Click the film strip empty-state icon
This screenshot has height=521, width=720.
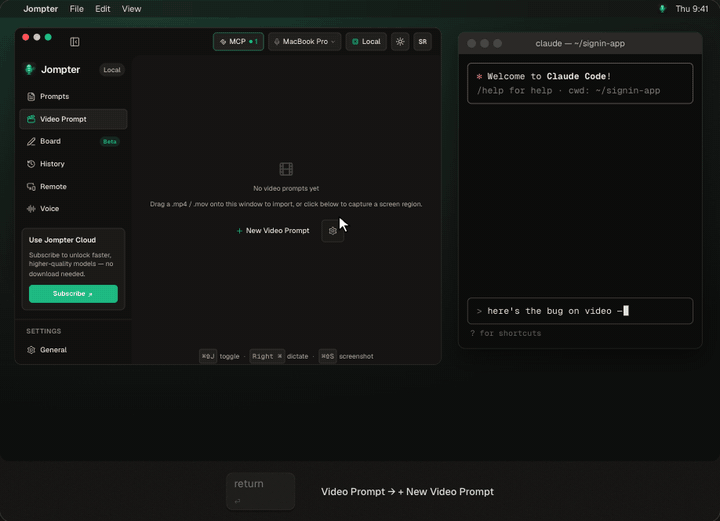286,169
